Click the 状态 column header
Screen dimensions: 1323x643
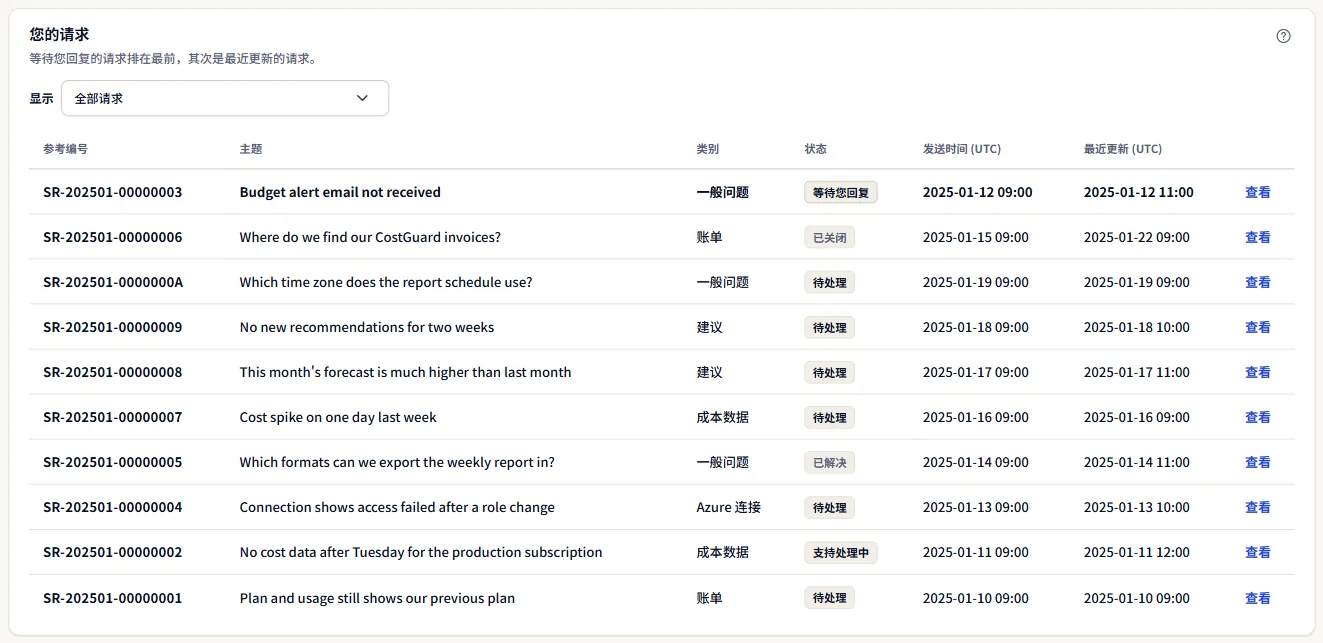click(816, 149)
